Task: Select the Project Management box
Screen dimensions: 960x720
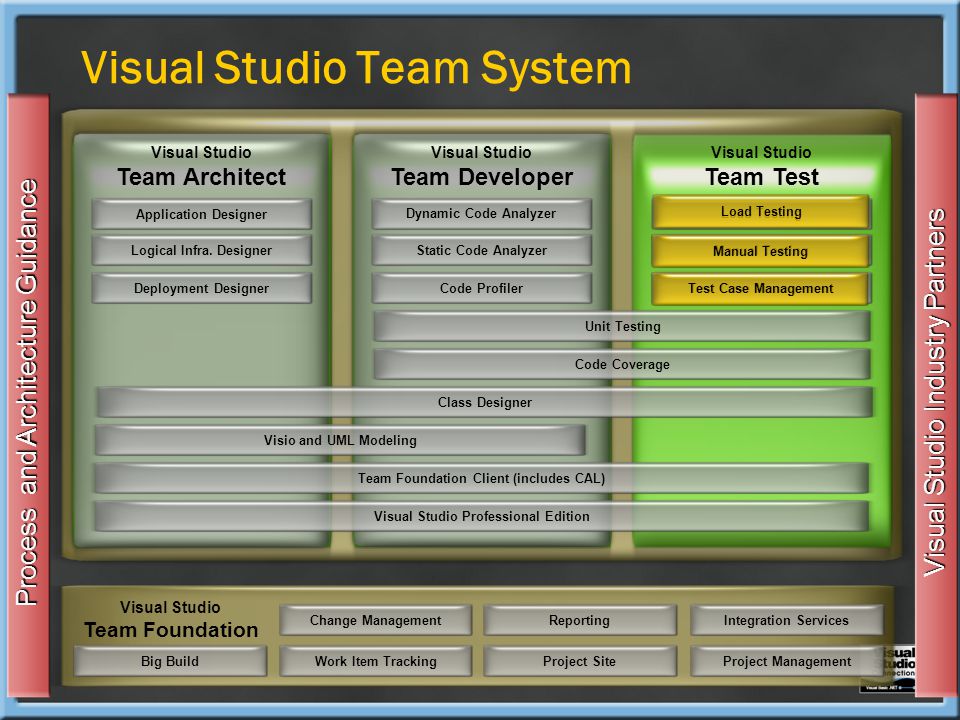Action: click(786, 661)
